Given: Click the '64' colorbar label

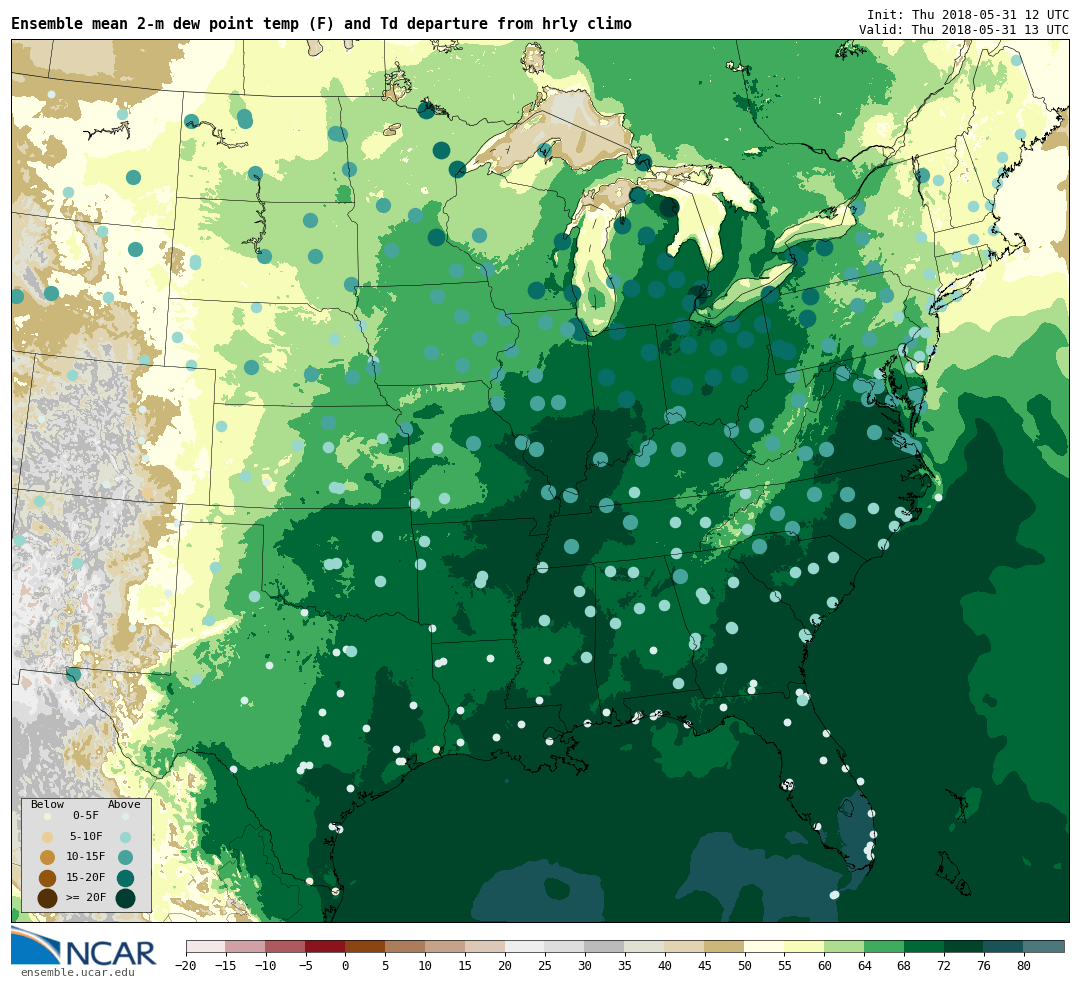Looking at the screenshot, I should [x=865, y=966].
